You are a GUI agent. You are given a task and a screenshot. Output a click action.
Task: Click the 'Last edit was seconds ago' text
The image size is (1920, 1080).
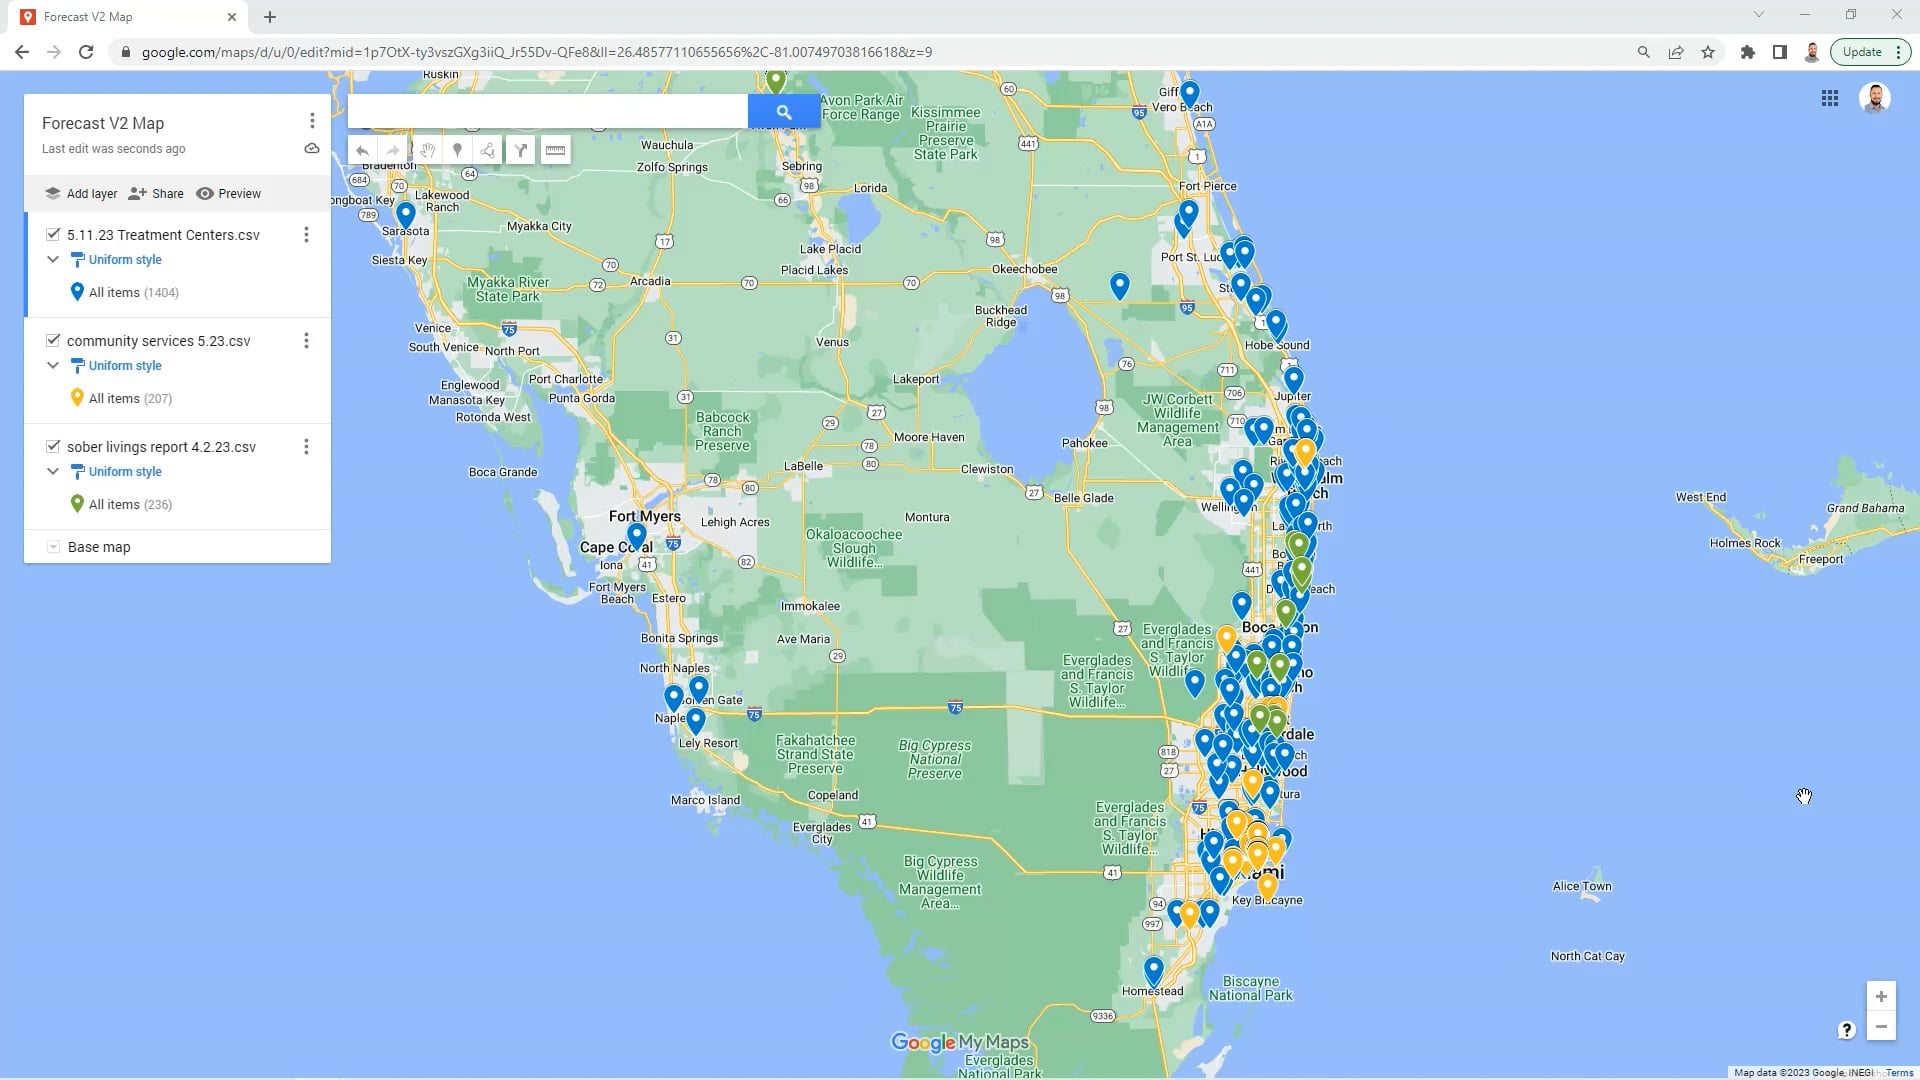pyautogui.click(x=113, y=149)
